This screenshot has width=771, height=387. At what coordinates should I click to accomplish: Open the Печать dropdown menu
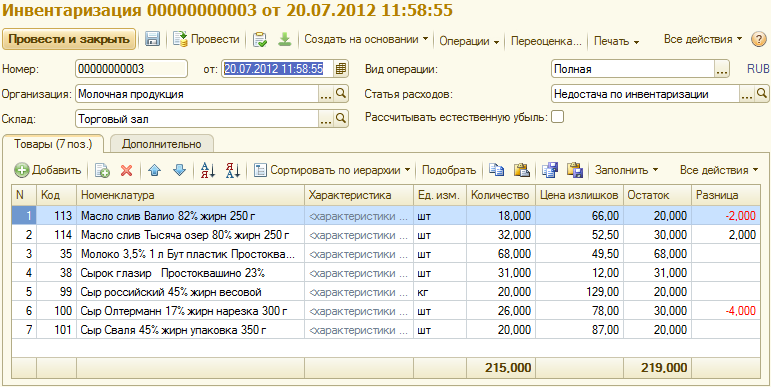[616, 41]
